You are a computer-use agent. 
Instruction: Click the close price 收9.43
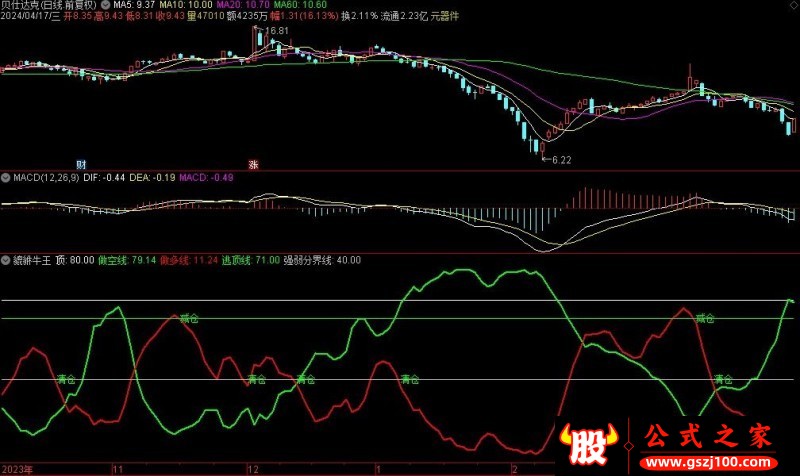click(x=170, y=16)
